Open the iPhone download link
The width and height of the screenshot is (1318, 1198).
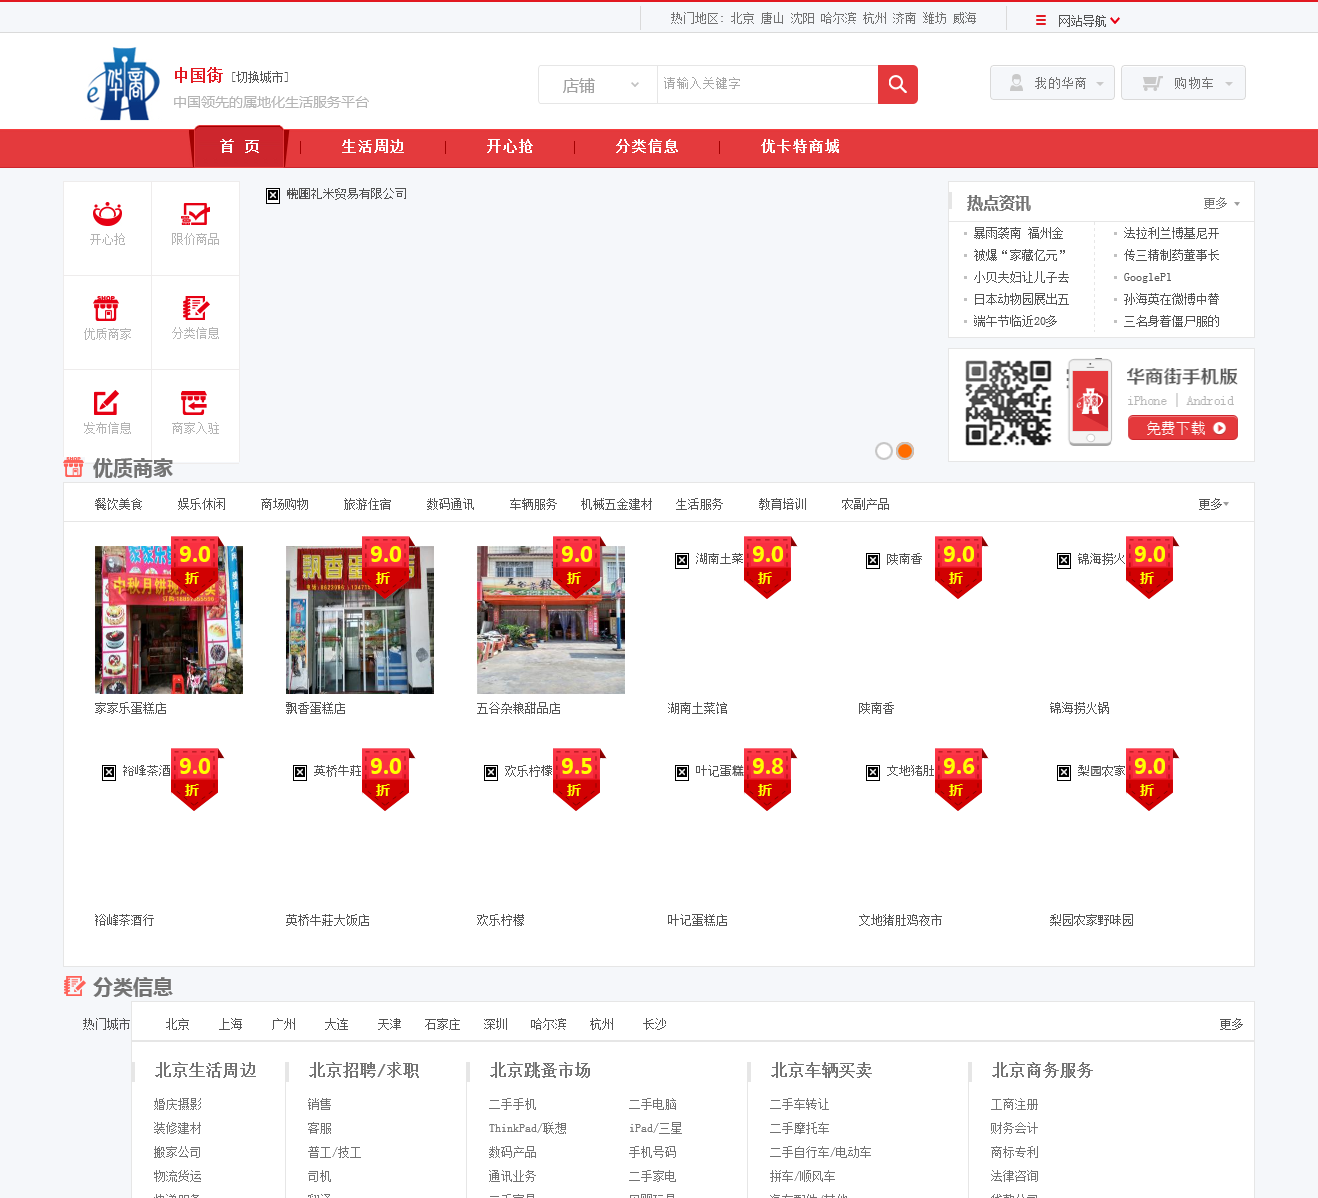coord(1147,401)
